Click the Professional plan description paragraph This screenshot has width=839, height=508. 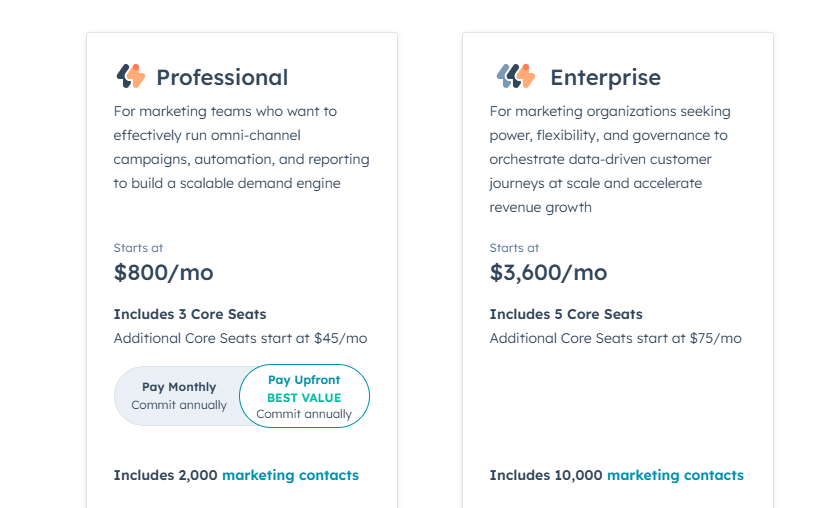[241, 147]
